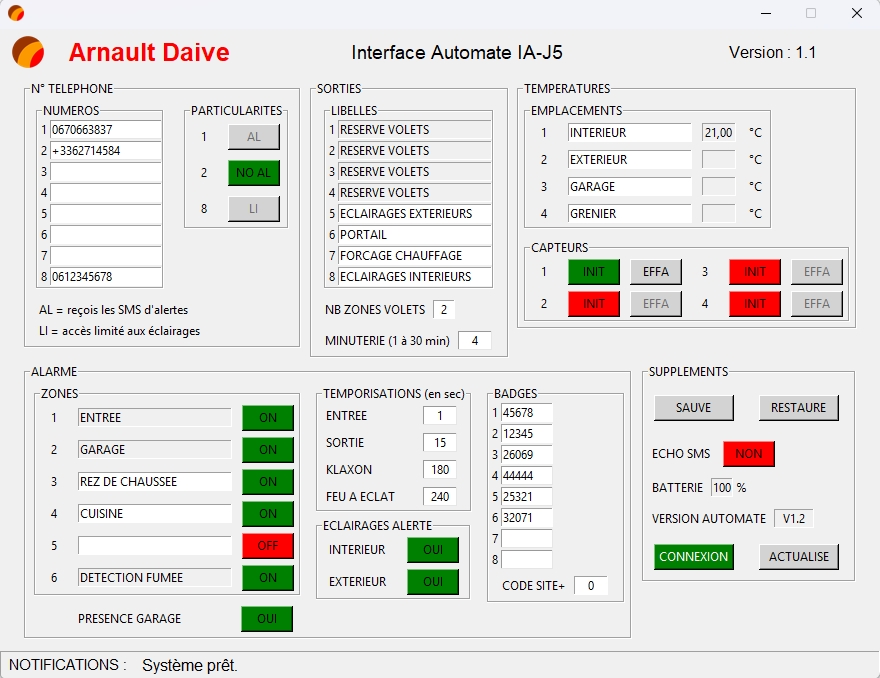Toggle PRESENCE GARAGE OUI button
880x678 pixels.
click(267, 619)
